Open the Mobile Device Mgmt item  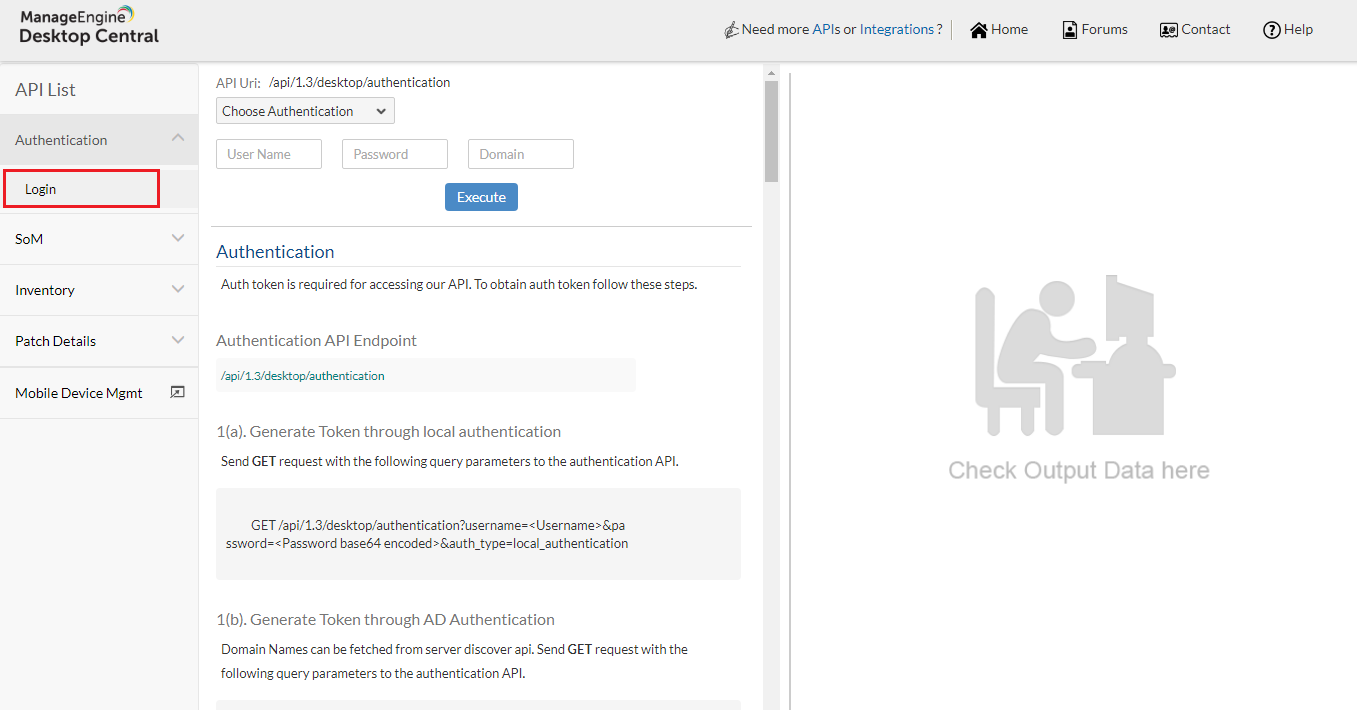point(99,393)
